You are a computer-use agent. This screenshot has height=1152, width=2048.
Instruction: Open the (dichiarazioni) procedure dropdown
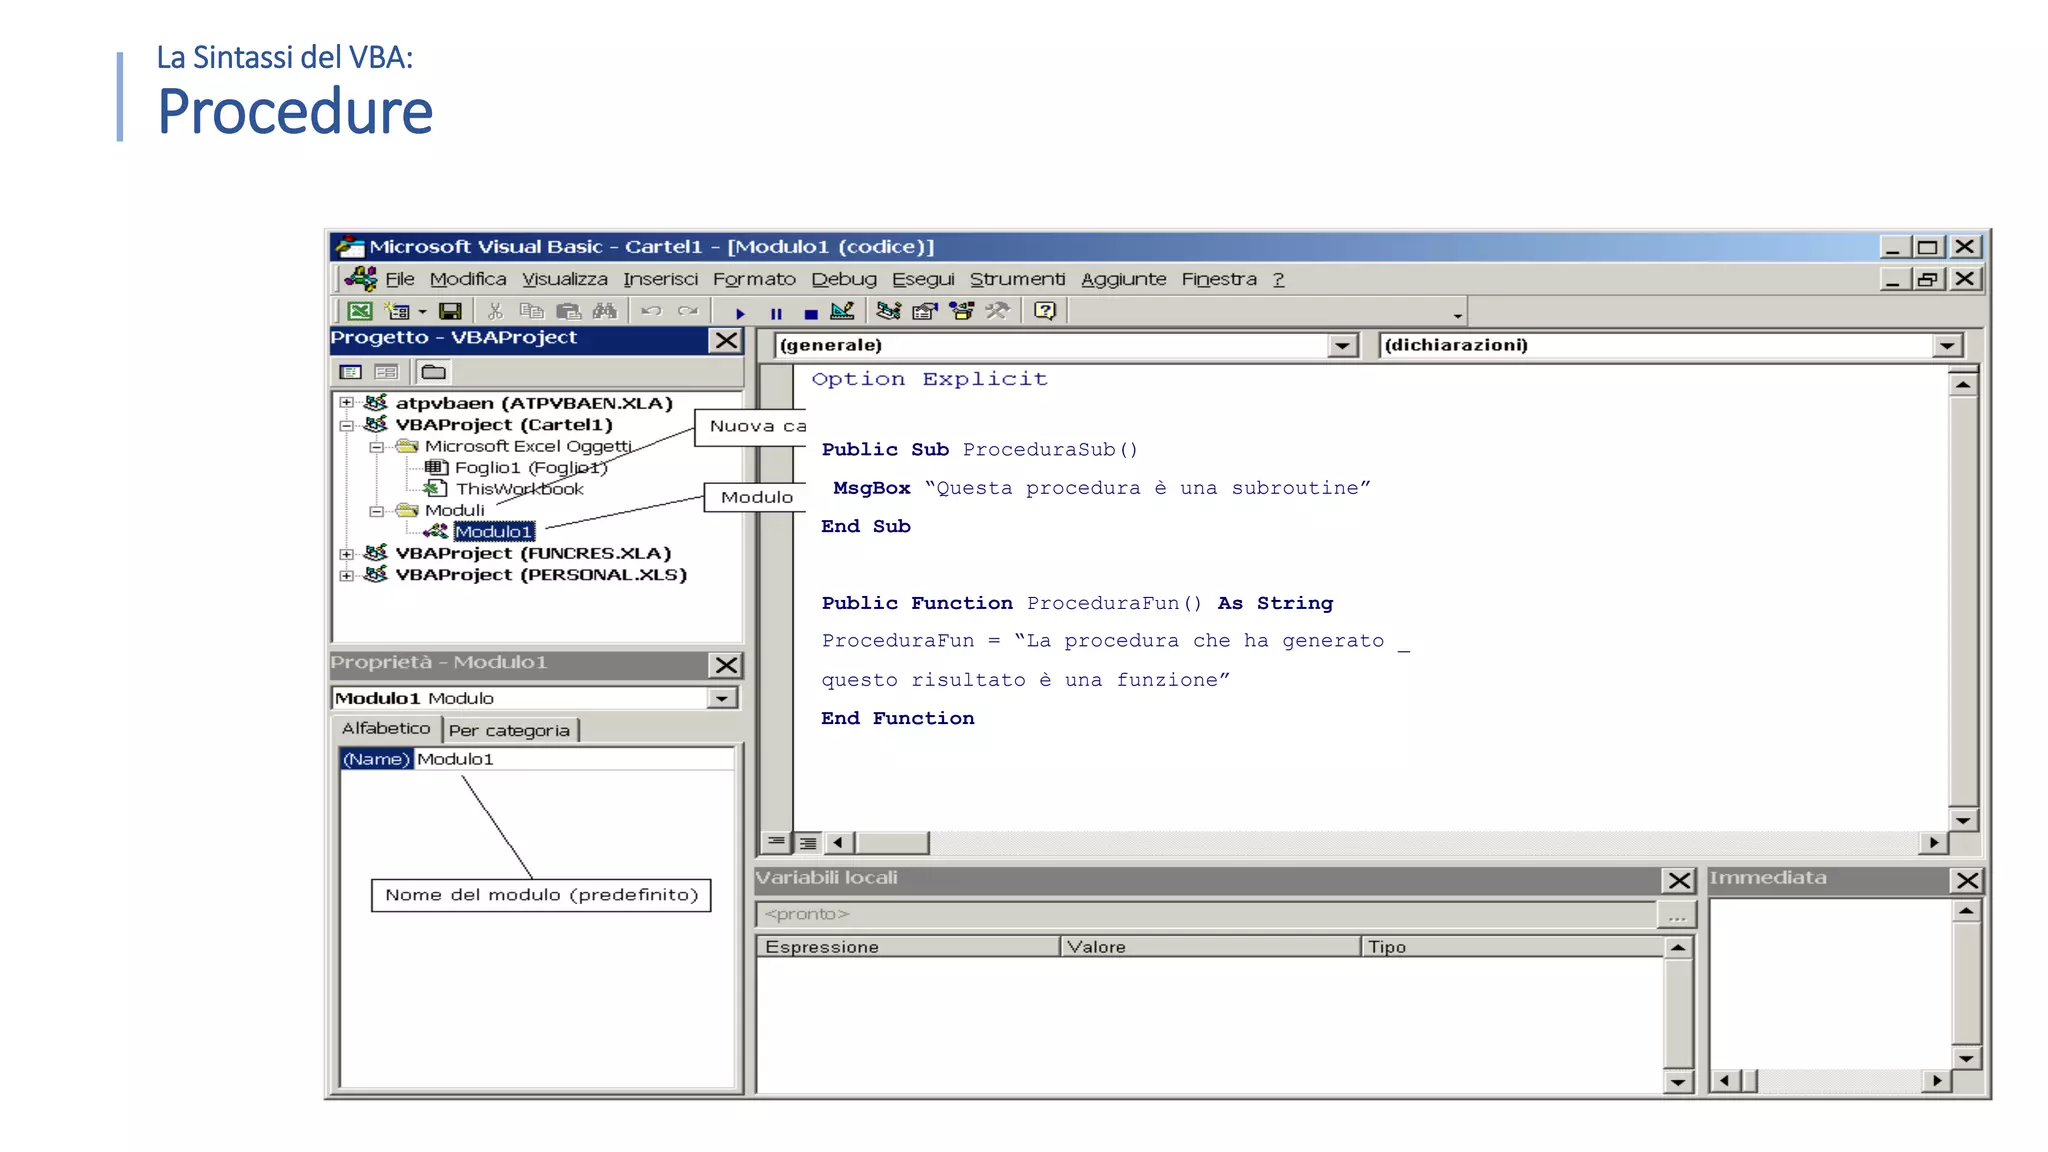[1946, 346]
